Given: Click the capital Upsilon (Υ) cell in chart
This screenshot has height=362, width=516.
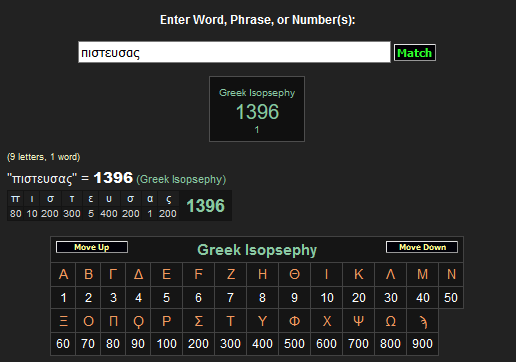Looking at the screenshot, I should 262,321.
